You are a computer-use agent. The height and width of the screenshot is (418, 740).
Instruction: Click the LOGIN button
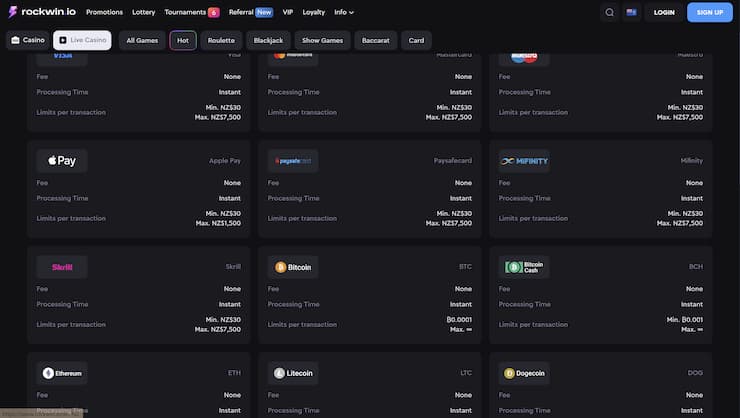(664, 12)
